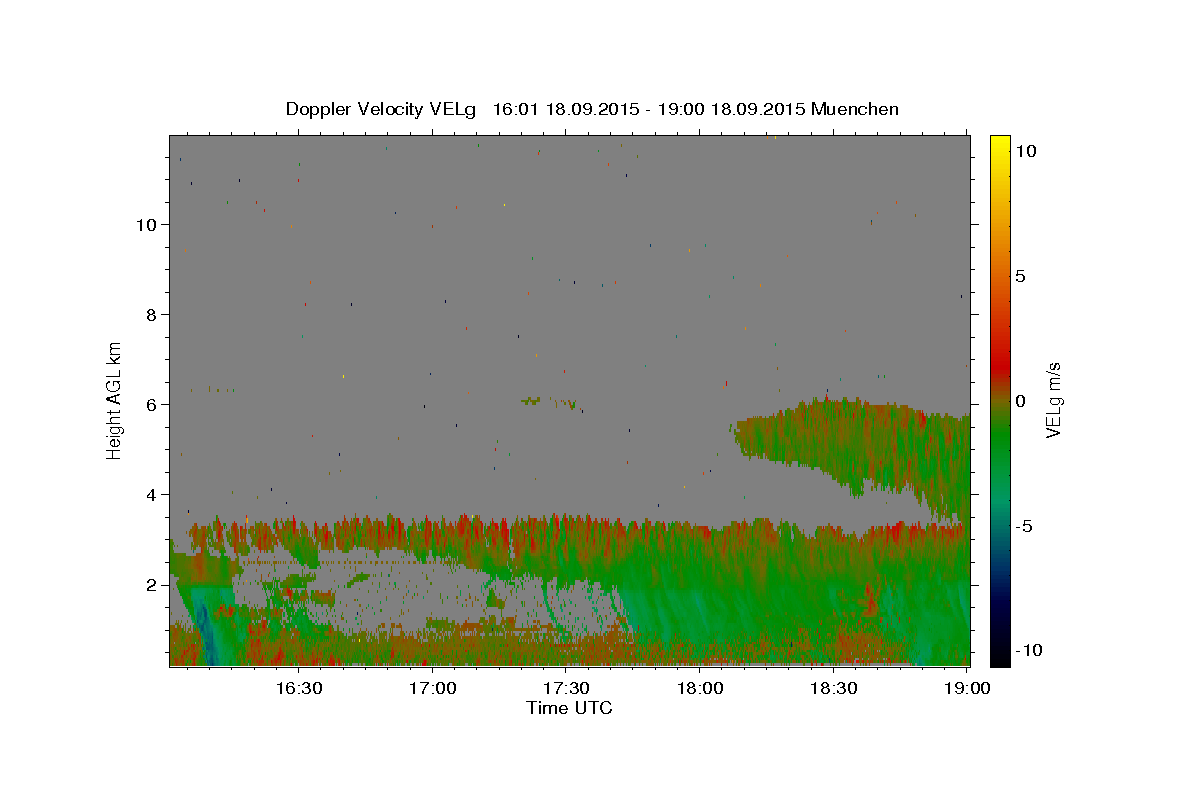The image size is (1200, 800).
Task: Click the 18:00 time tick label
Action: (699, 688)
